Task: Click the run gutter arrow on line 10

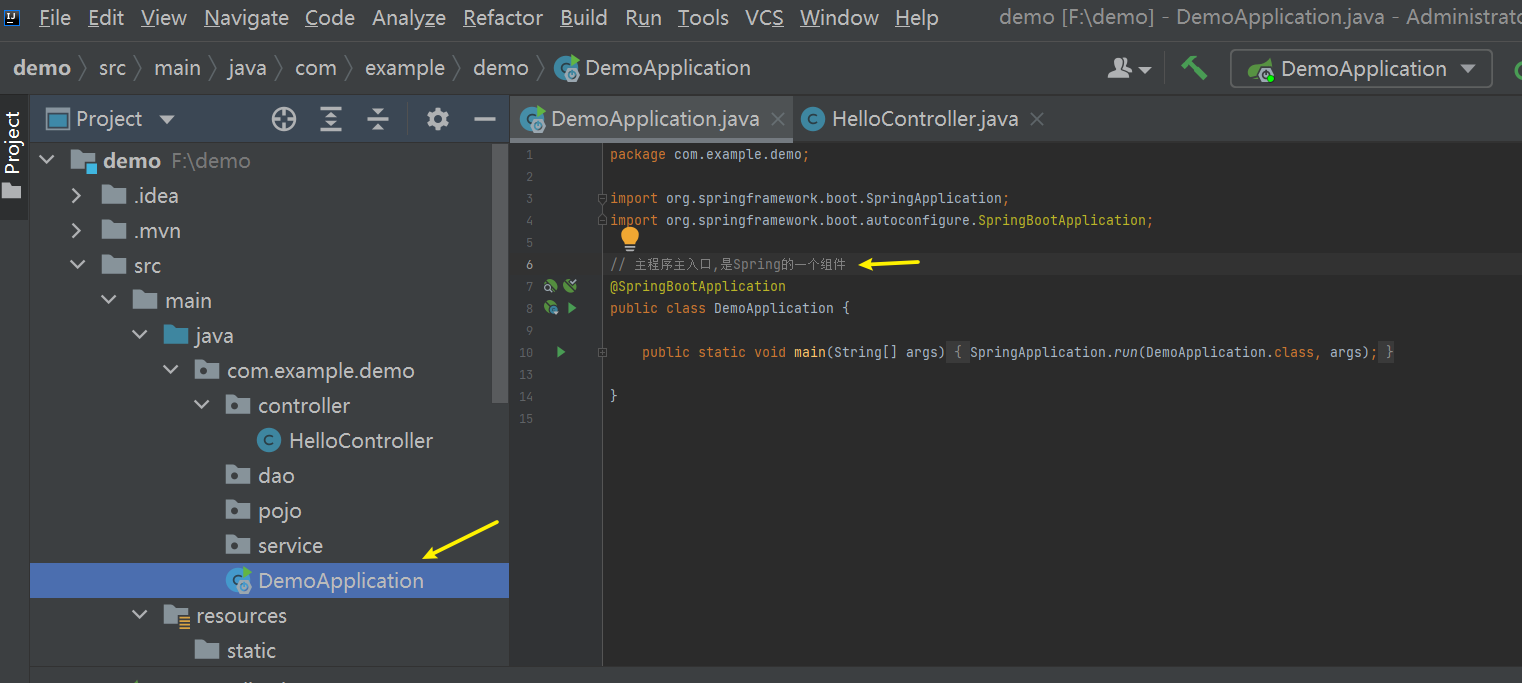Action: [x=561, y=352]
